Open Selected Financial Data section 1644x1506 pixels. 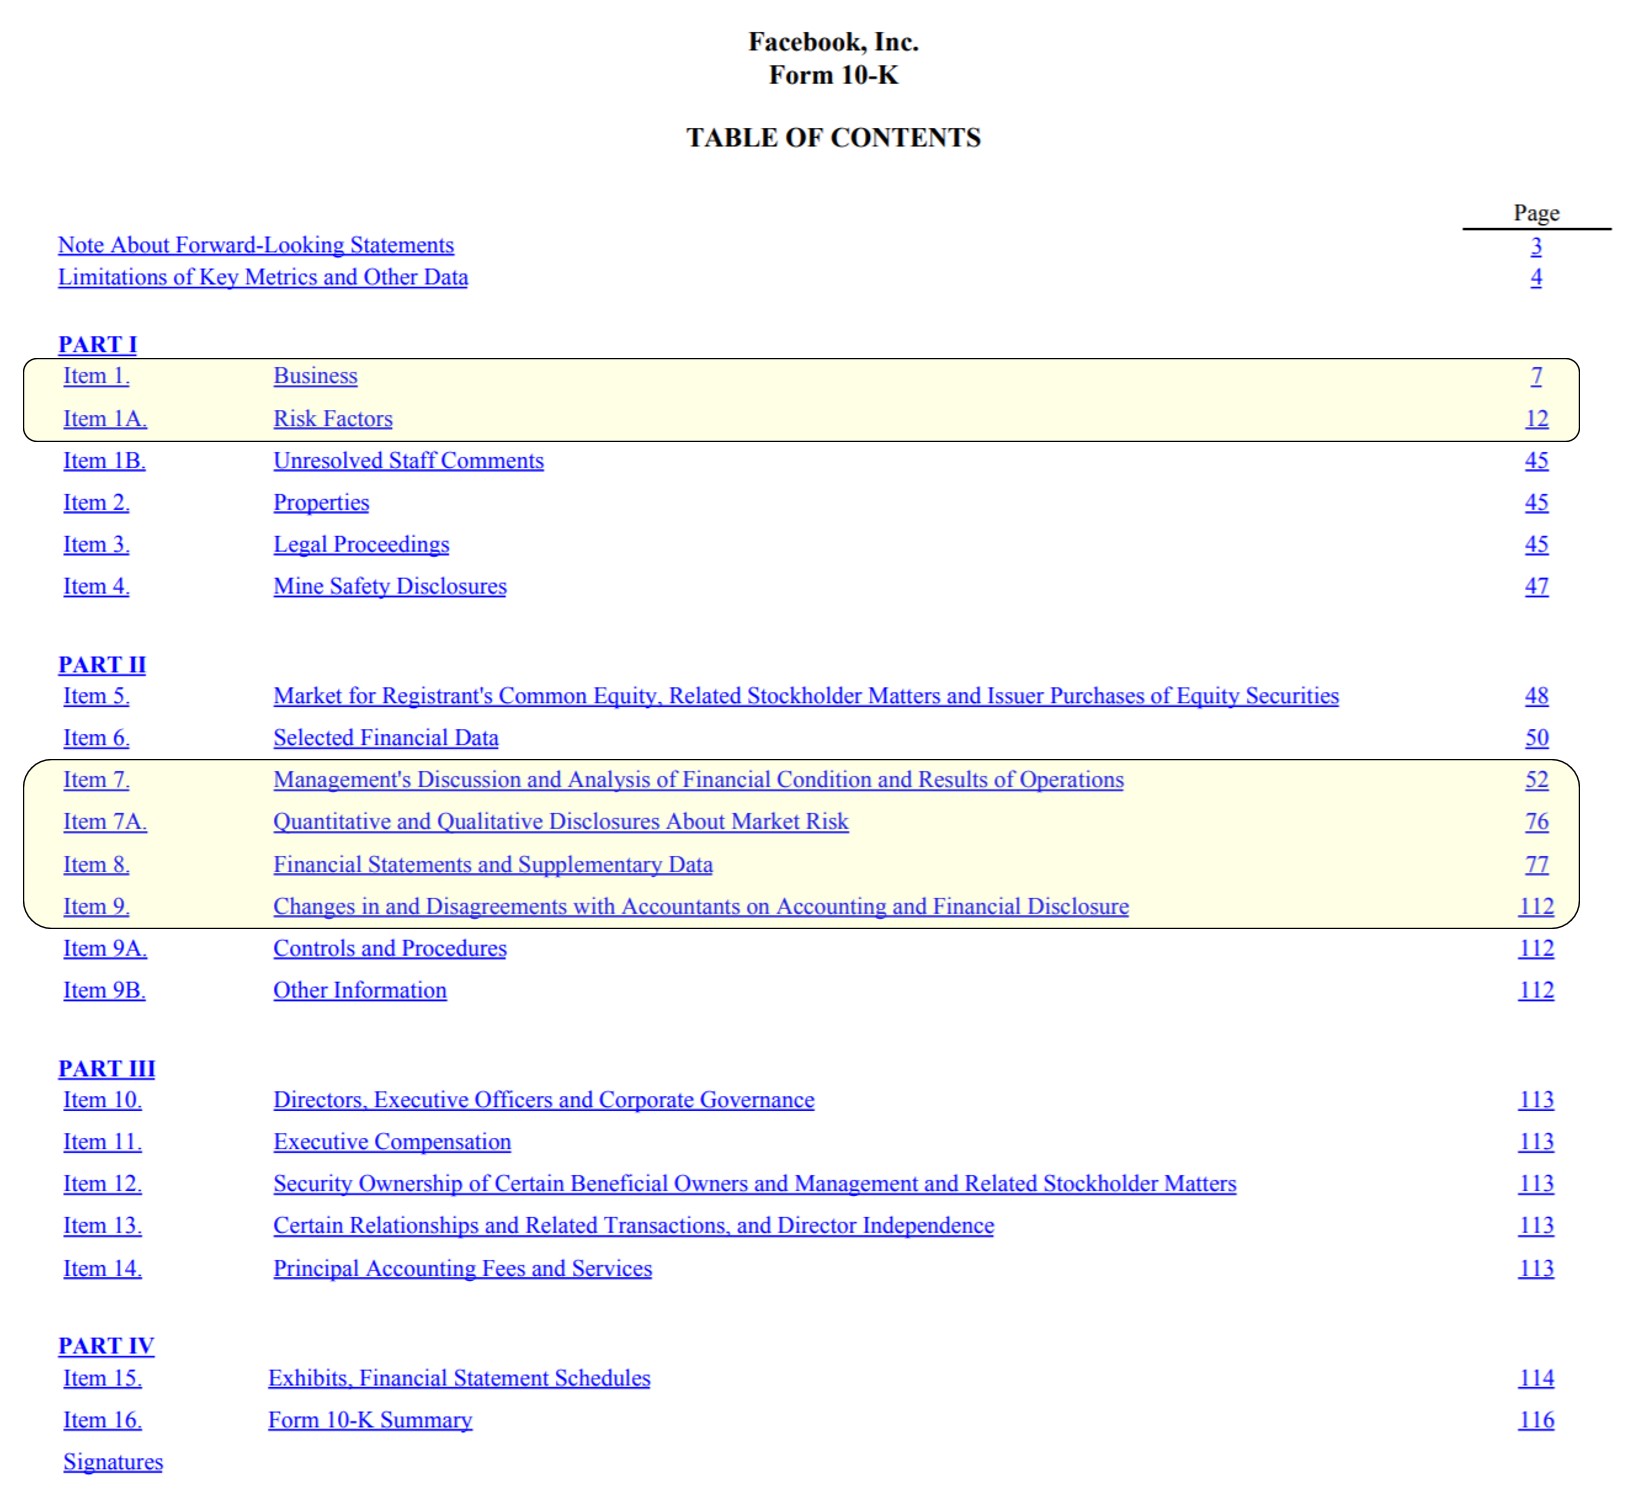click(386, 738)
